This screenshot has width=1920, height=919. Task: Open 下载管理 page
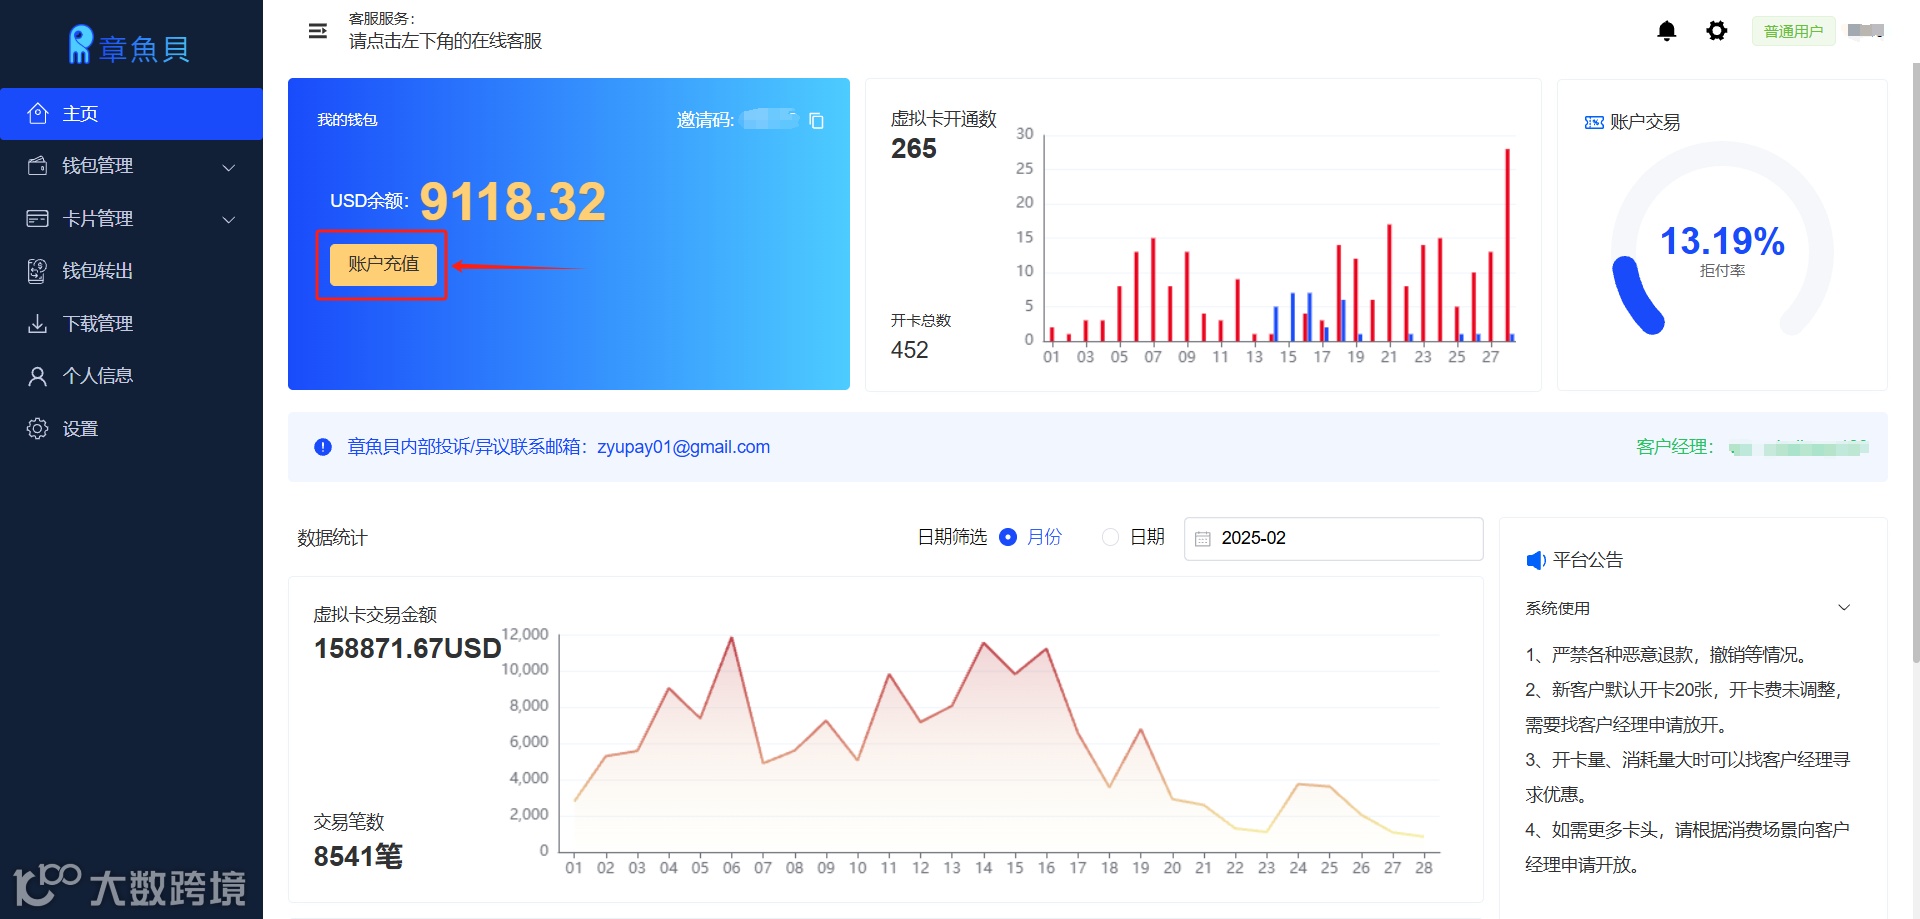pos(131,323)
